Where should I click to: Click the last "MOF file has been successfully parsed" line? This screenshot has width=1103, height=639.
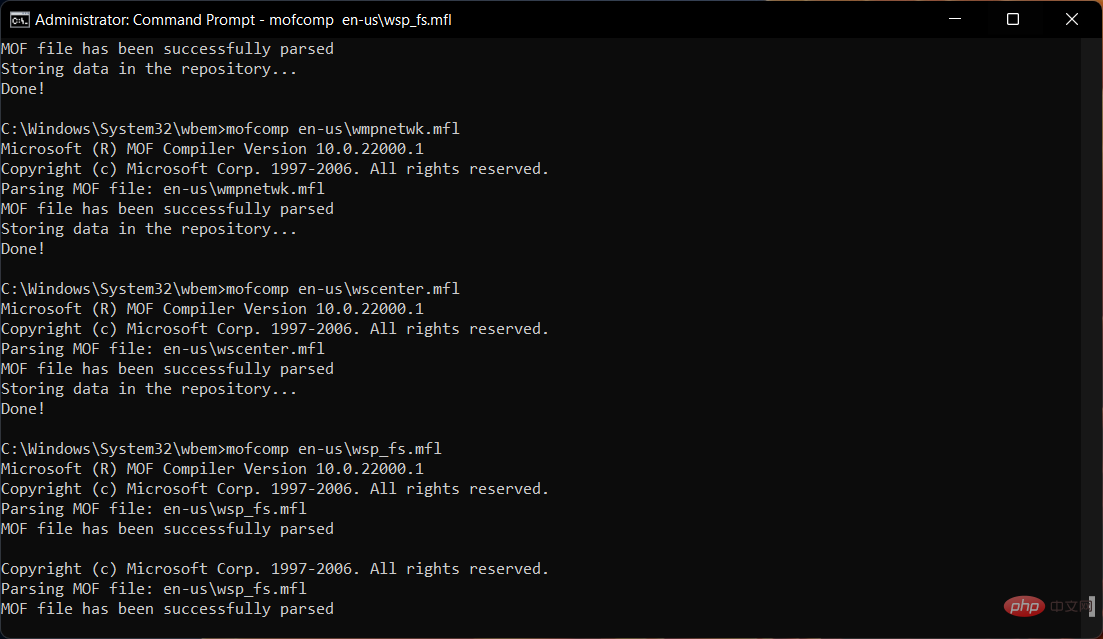[x=167, y=609]
